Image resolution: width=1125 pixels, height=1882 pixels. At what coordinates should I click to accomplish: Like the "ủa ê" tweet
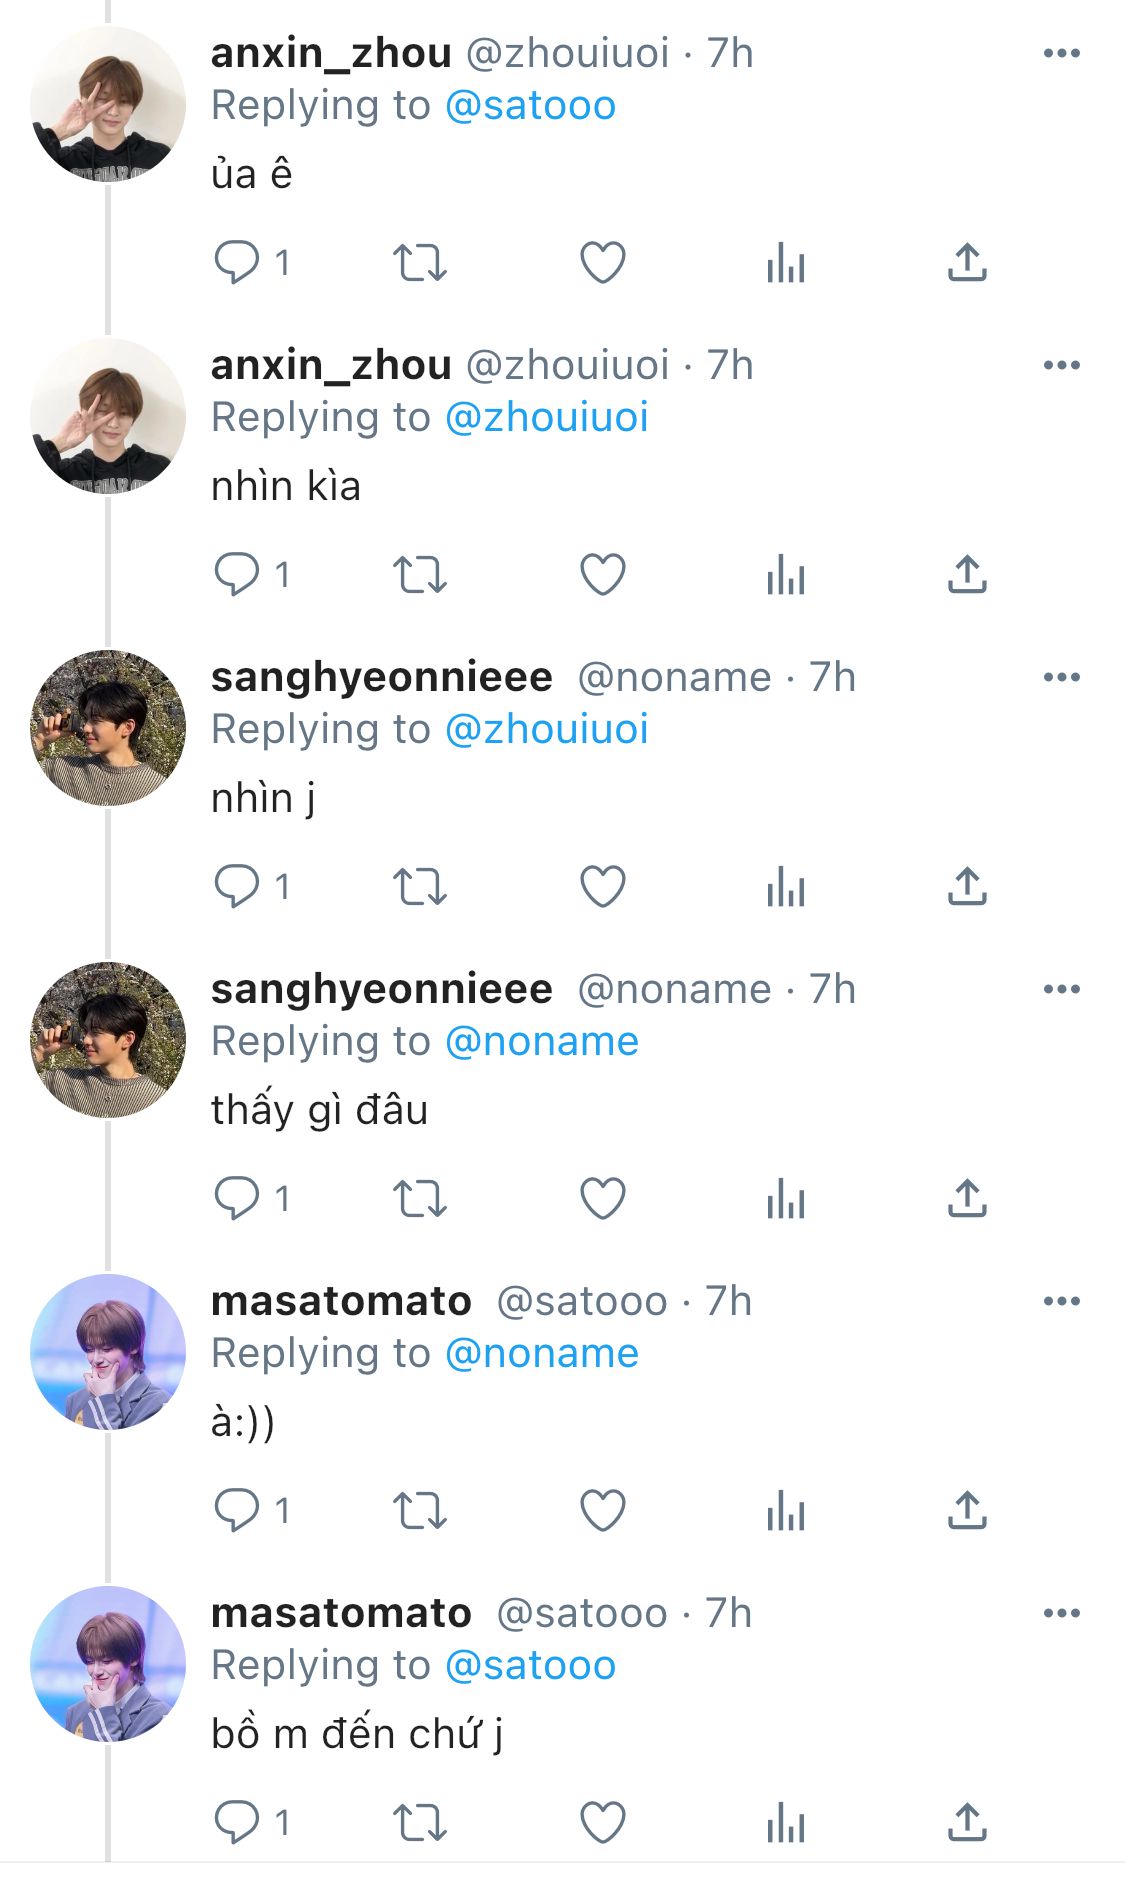[x=603, y=263]
